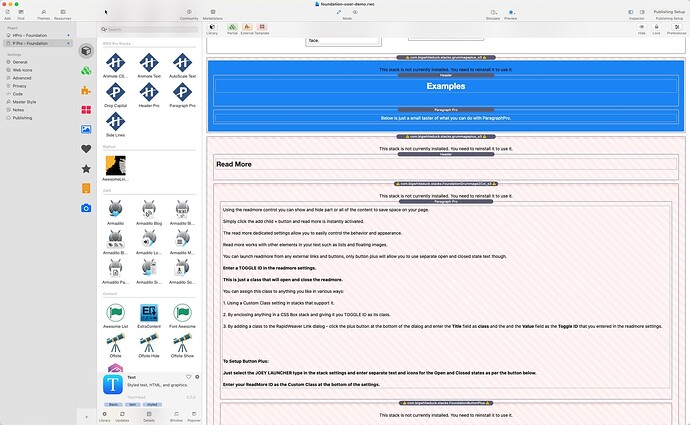
Task: Select the Font Awesome stack
Action: [x=182, y=315]
